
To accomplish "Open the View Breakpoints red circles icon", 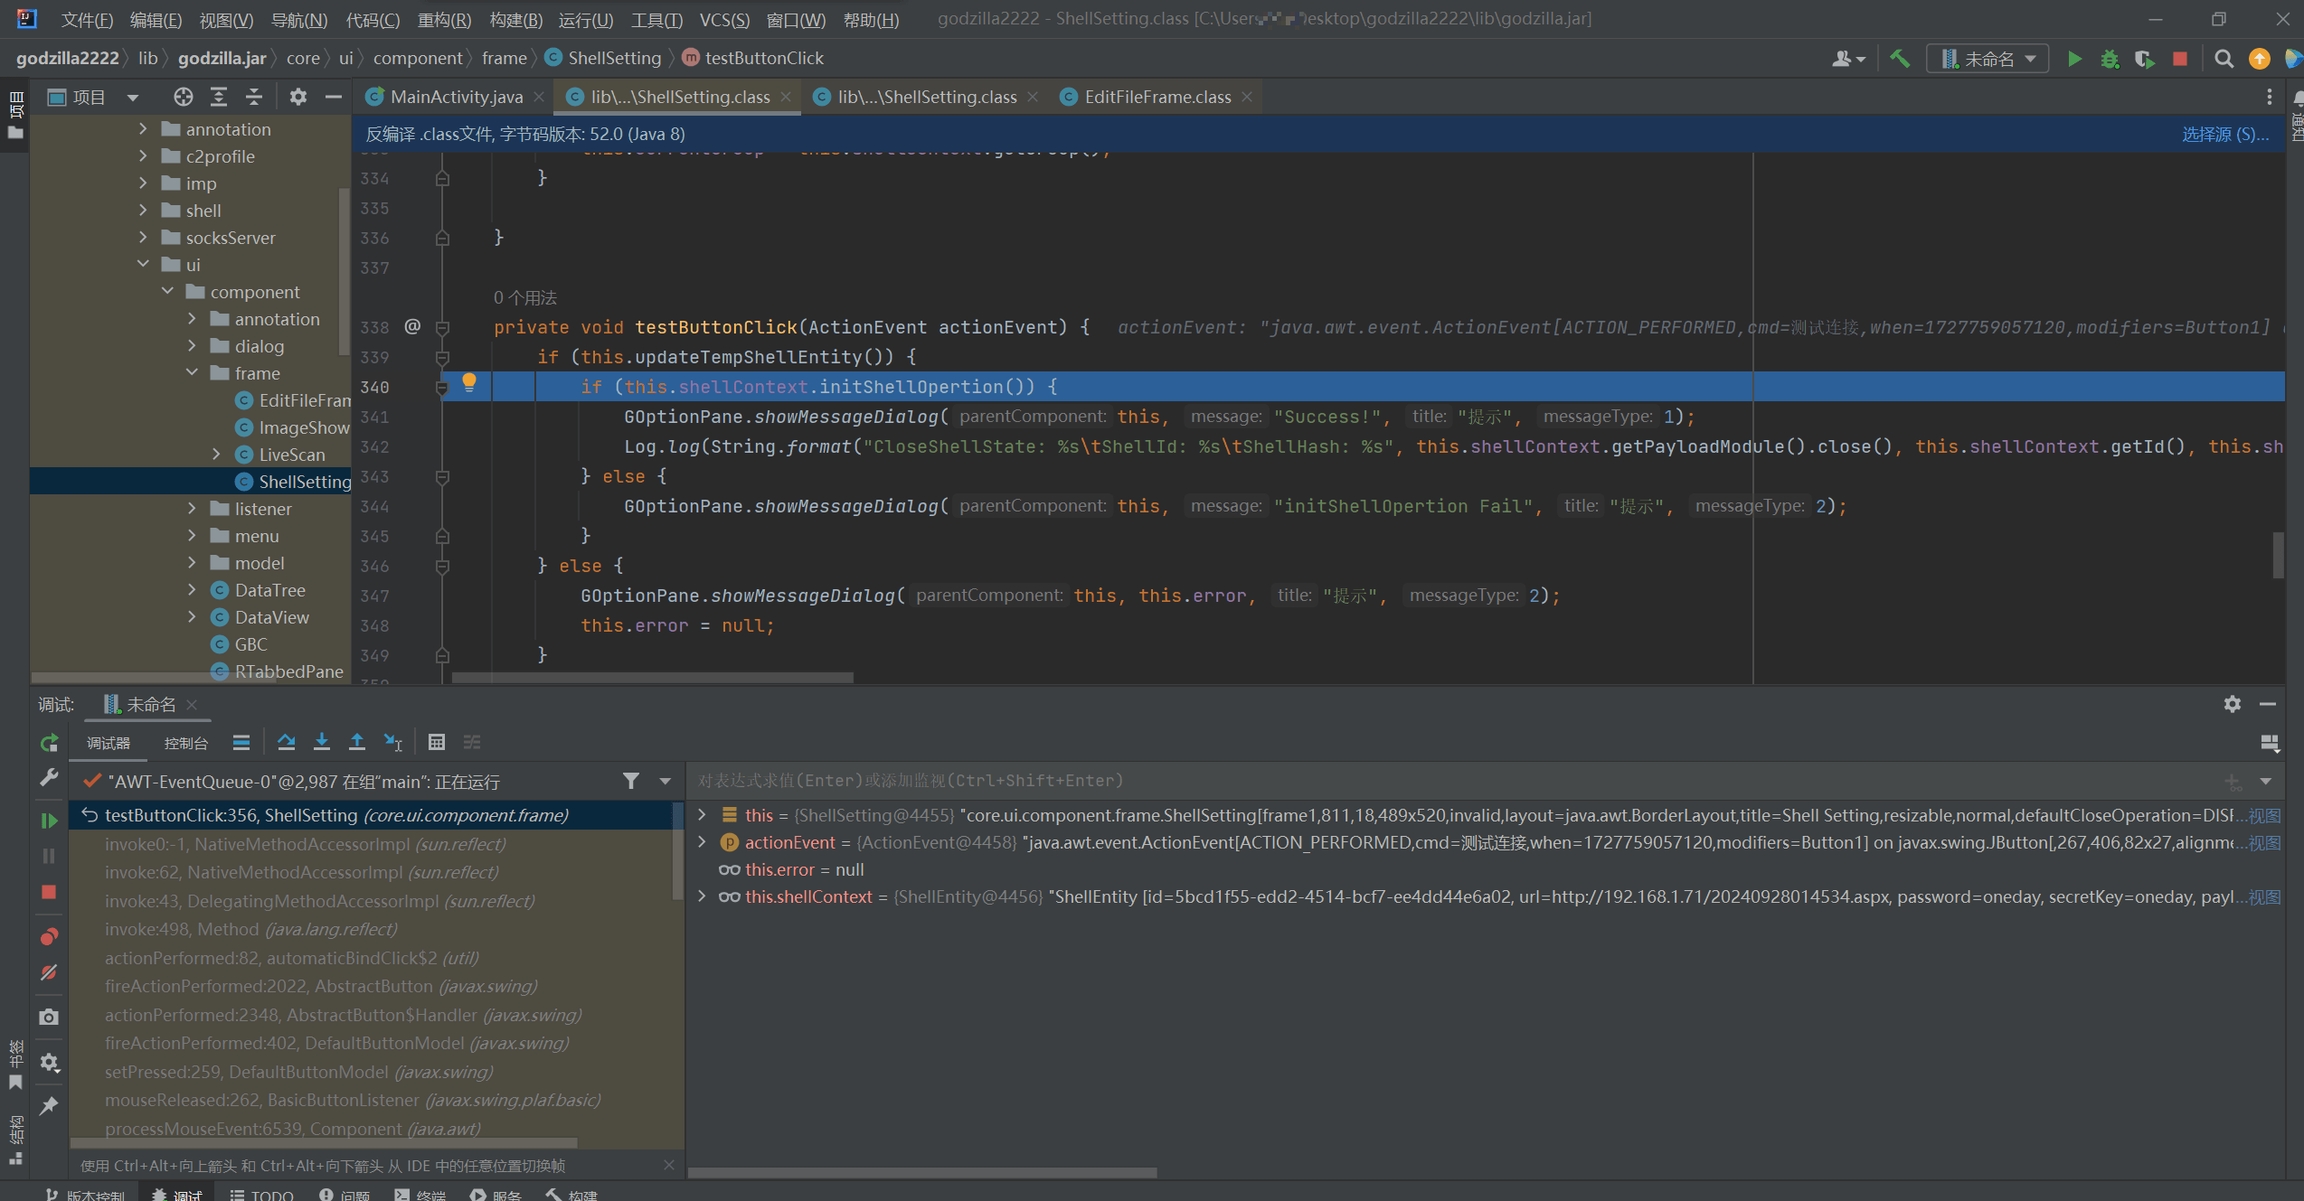I will coord(48,937).
